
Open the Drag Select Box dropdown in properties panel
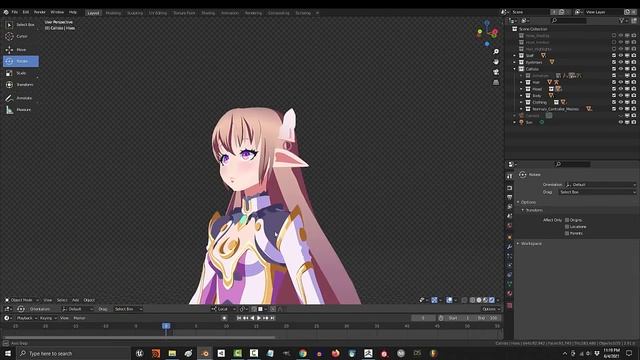coord(598,192)
